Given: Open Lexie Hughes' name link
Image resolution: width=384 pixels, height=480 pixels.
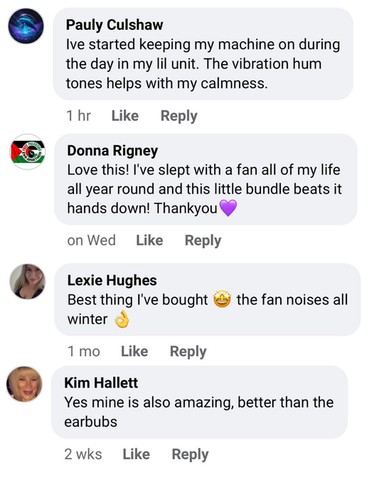Looking at the screenshot, I should (112, 280).
